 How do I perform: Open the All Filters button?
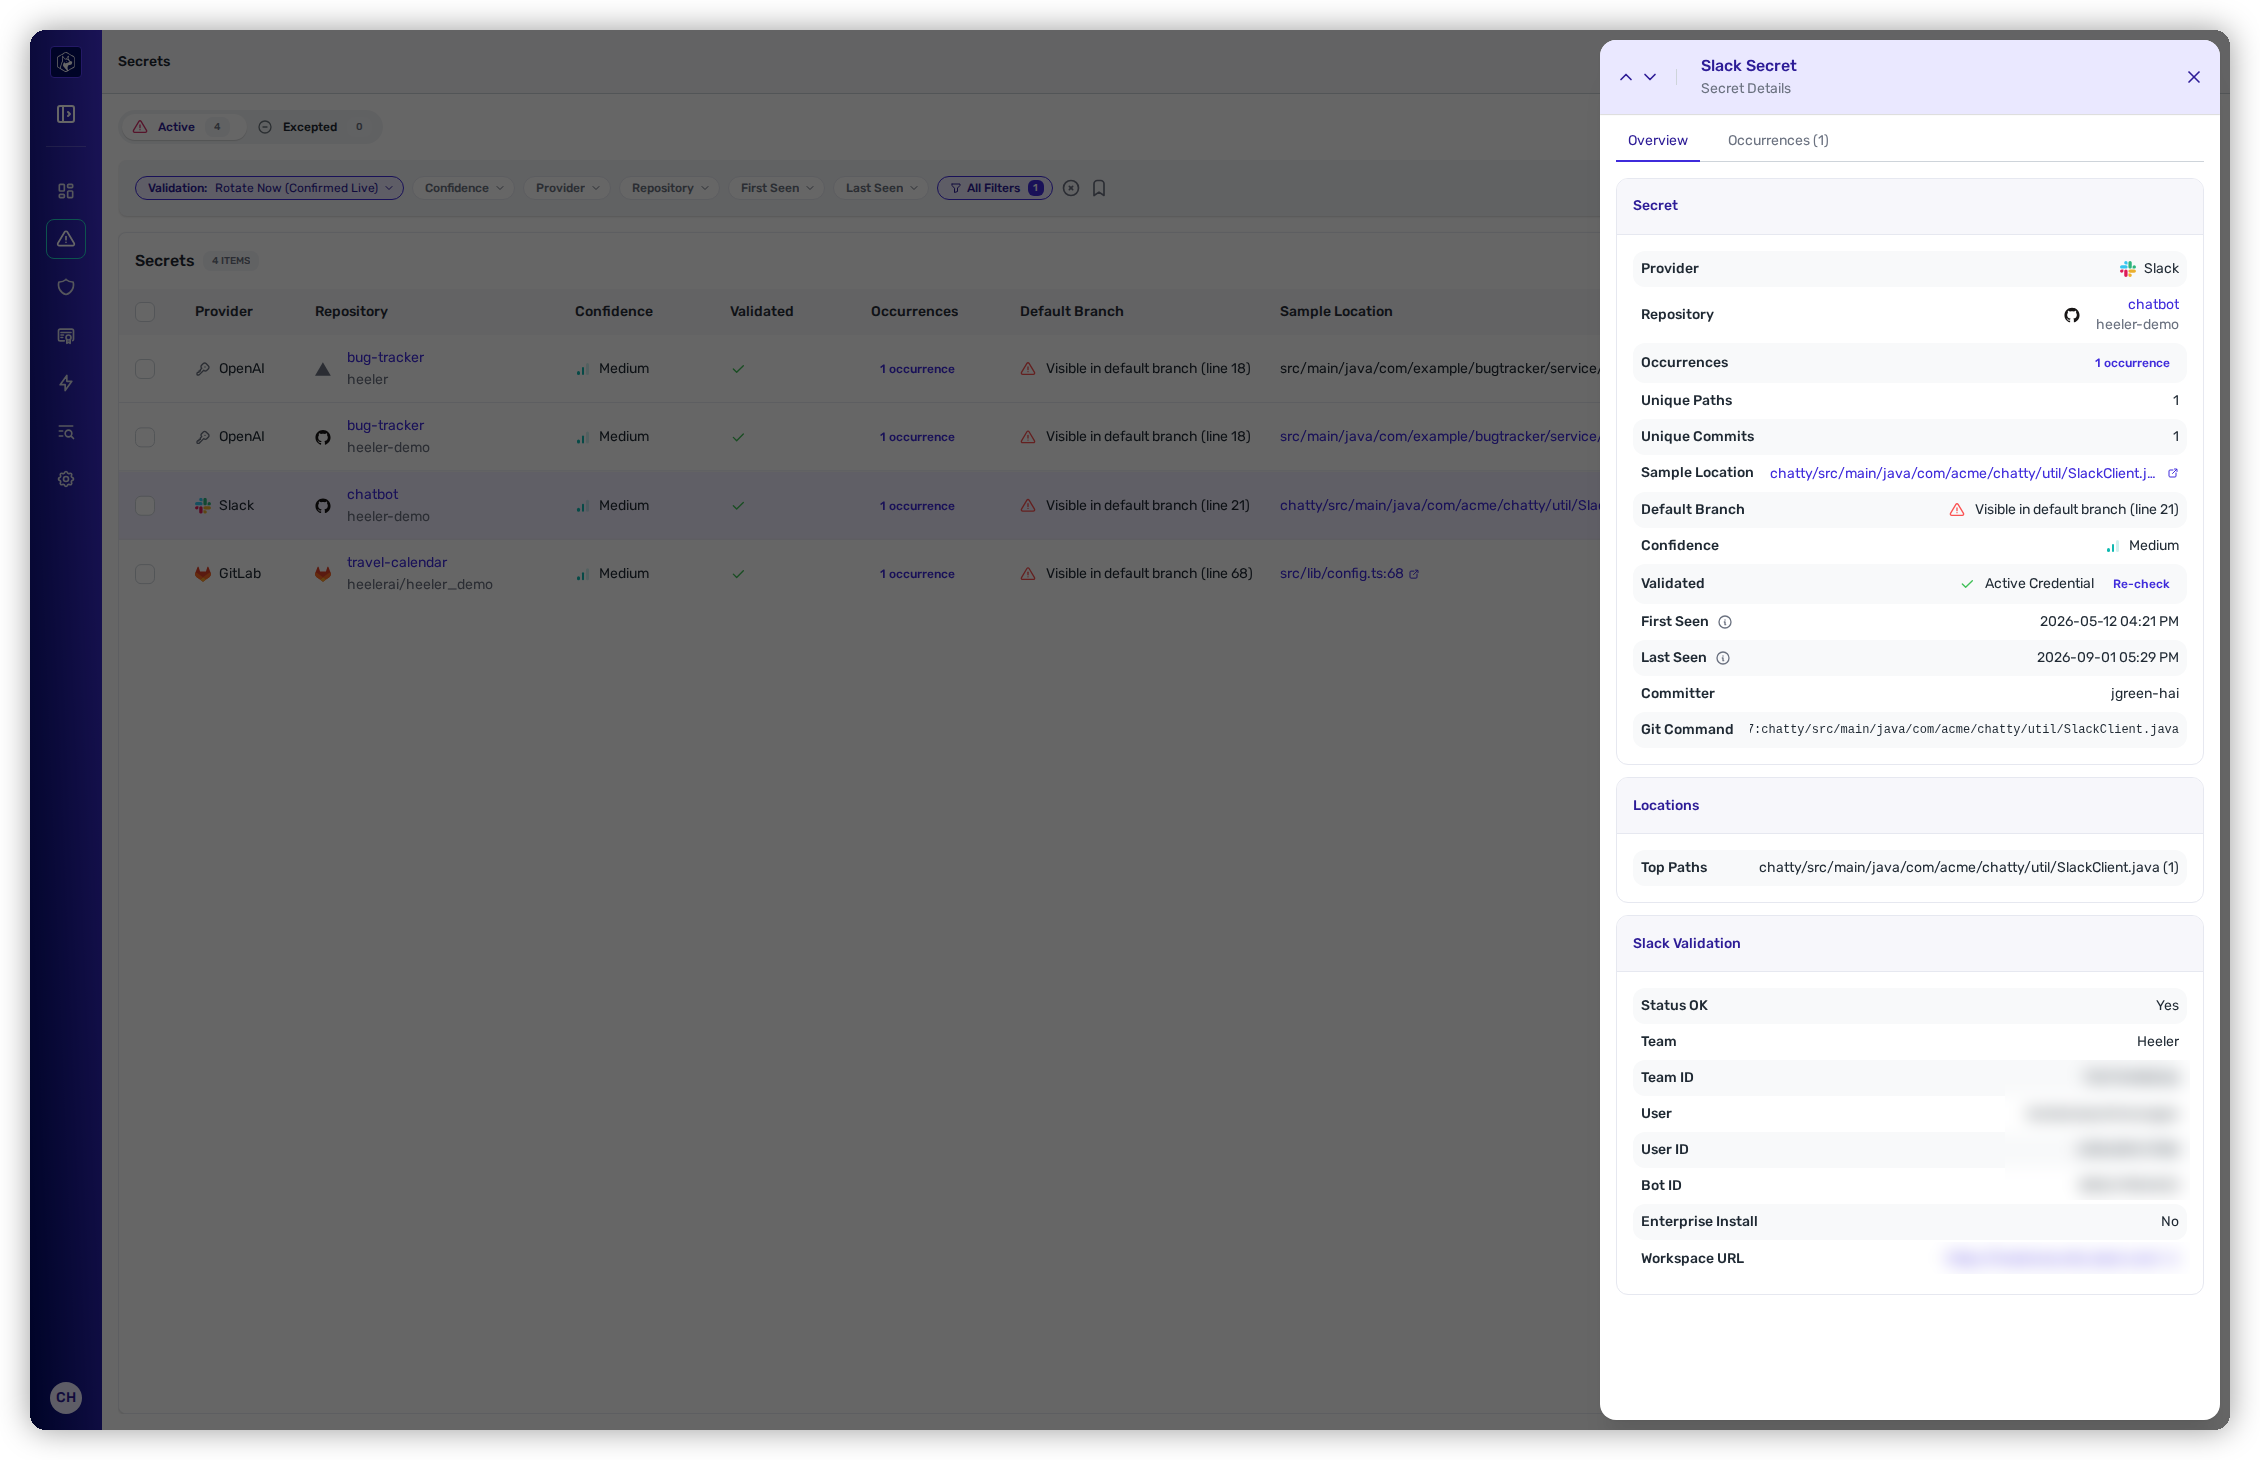coord(994,188)
